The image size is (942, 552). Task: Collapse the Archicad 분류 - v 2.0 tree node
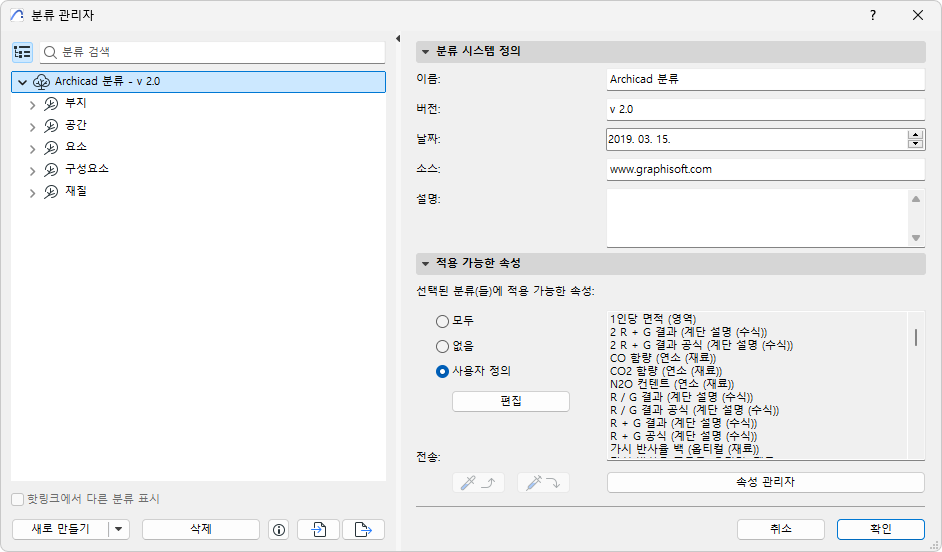(22, 82)
